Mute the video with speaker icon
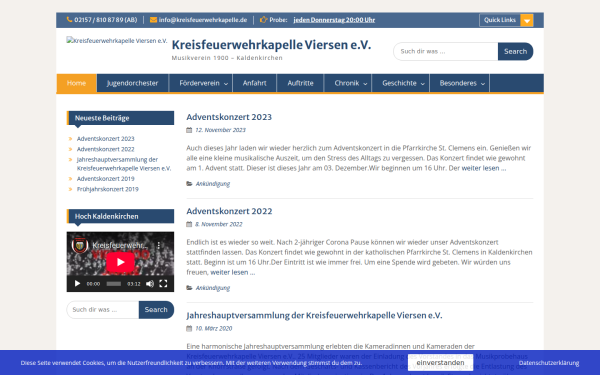 click(150, 284)
